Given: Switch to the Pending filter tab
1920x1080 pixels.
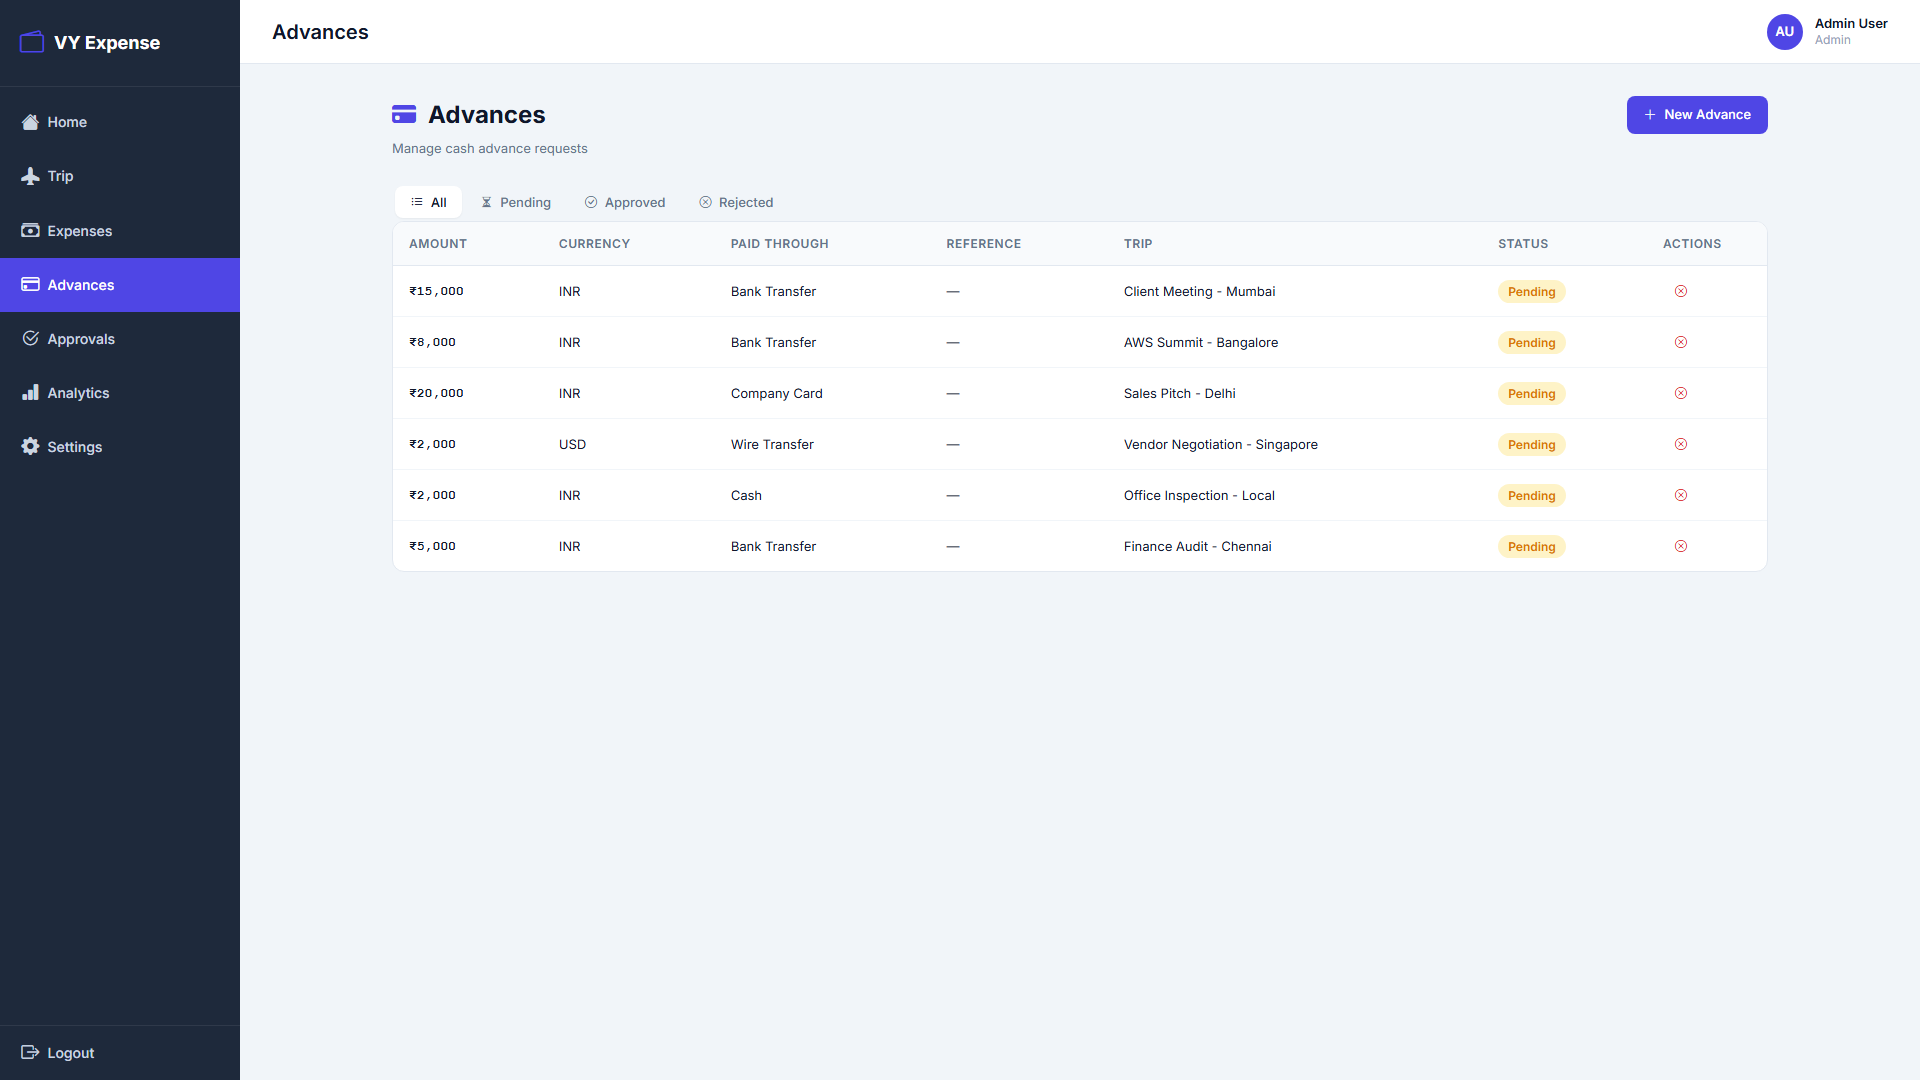Looking at the screenshot, I should pyautogui.click(x=516, y=202).
